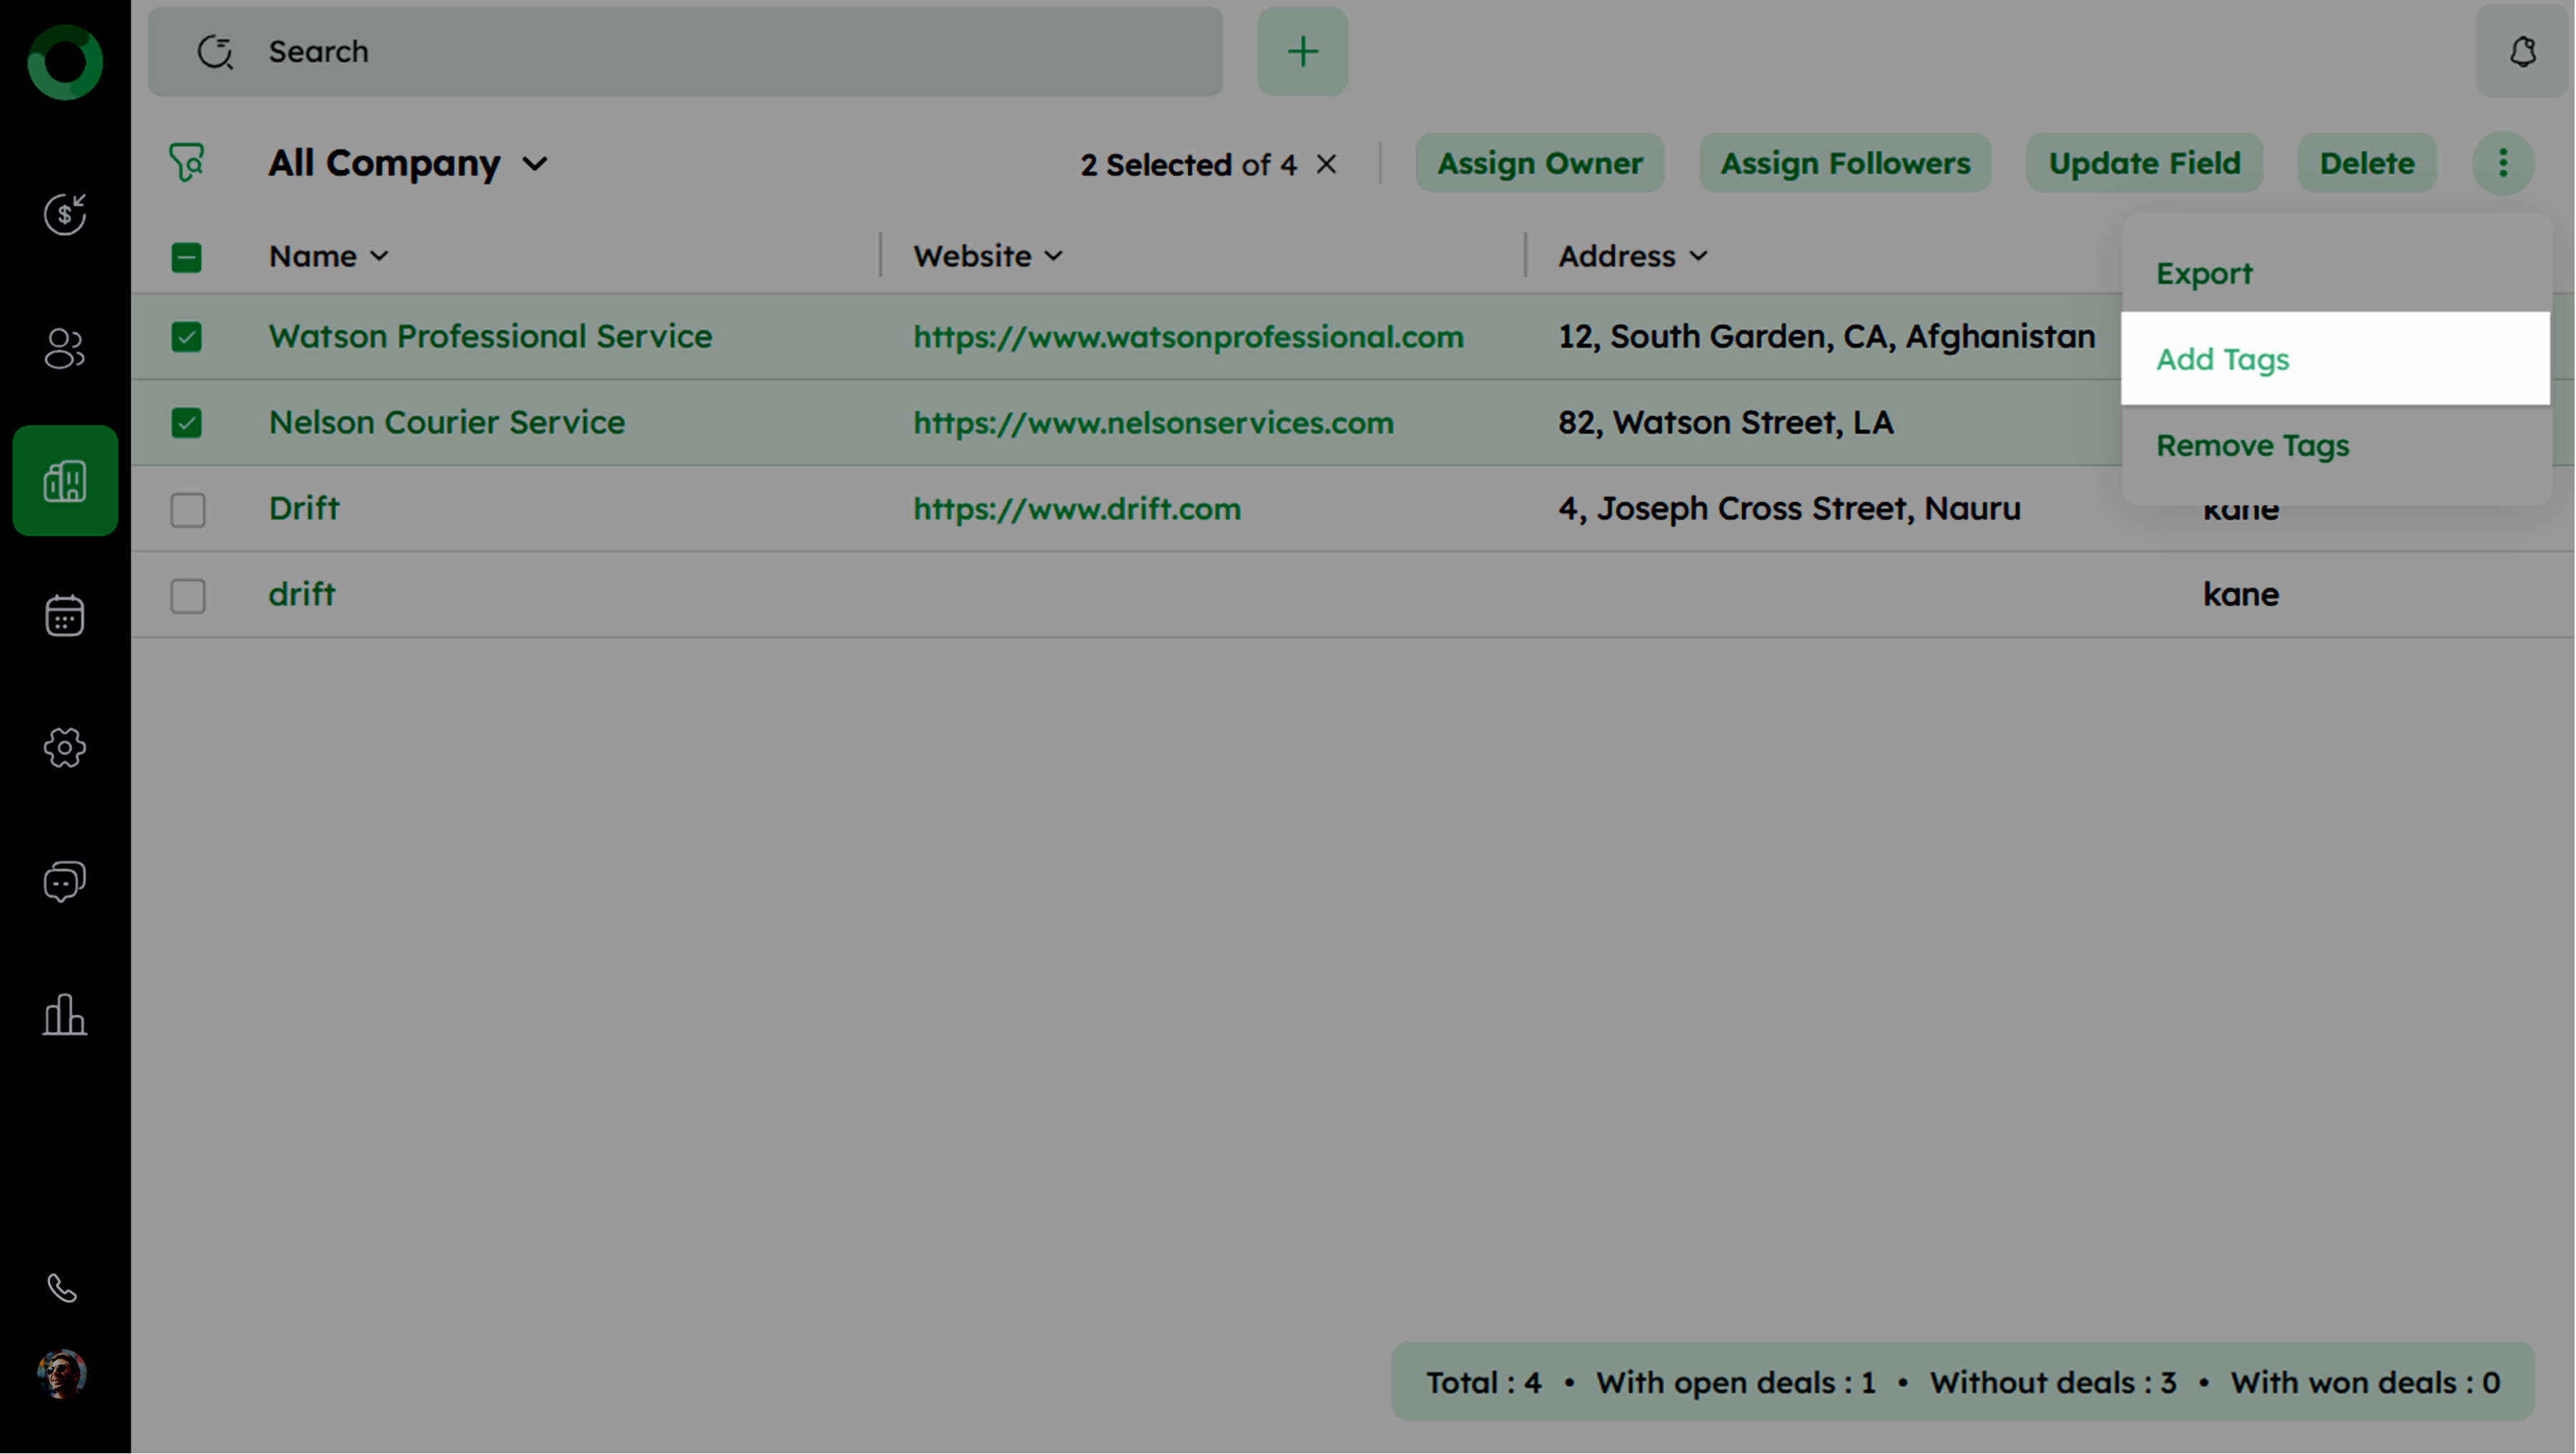Open the Reports bar chart icon
This screenshot has height=1454, width=2576.
pyautogui.click(x=65, y=1015)
